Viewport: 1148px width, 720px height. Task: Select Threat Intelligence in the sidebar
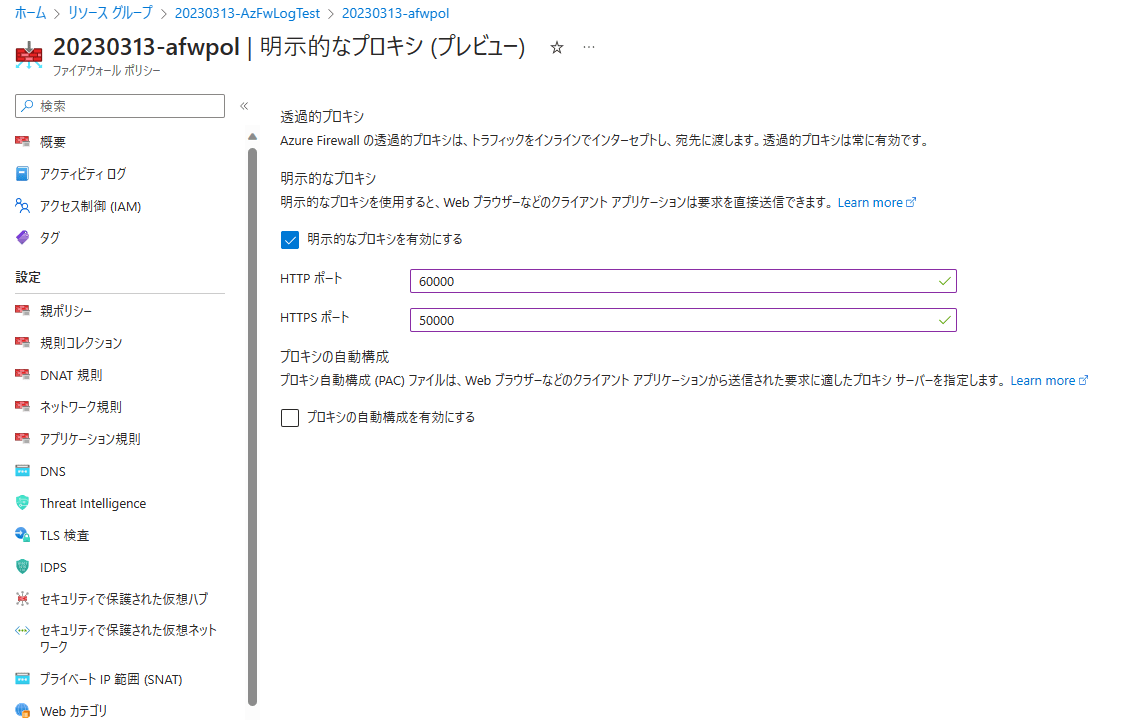point(93,503)
